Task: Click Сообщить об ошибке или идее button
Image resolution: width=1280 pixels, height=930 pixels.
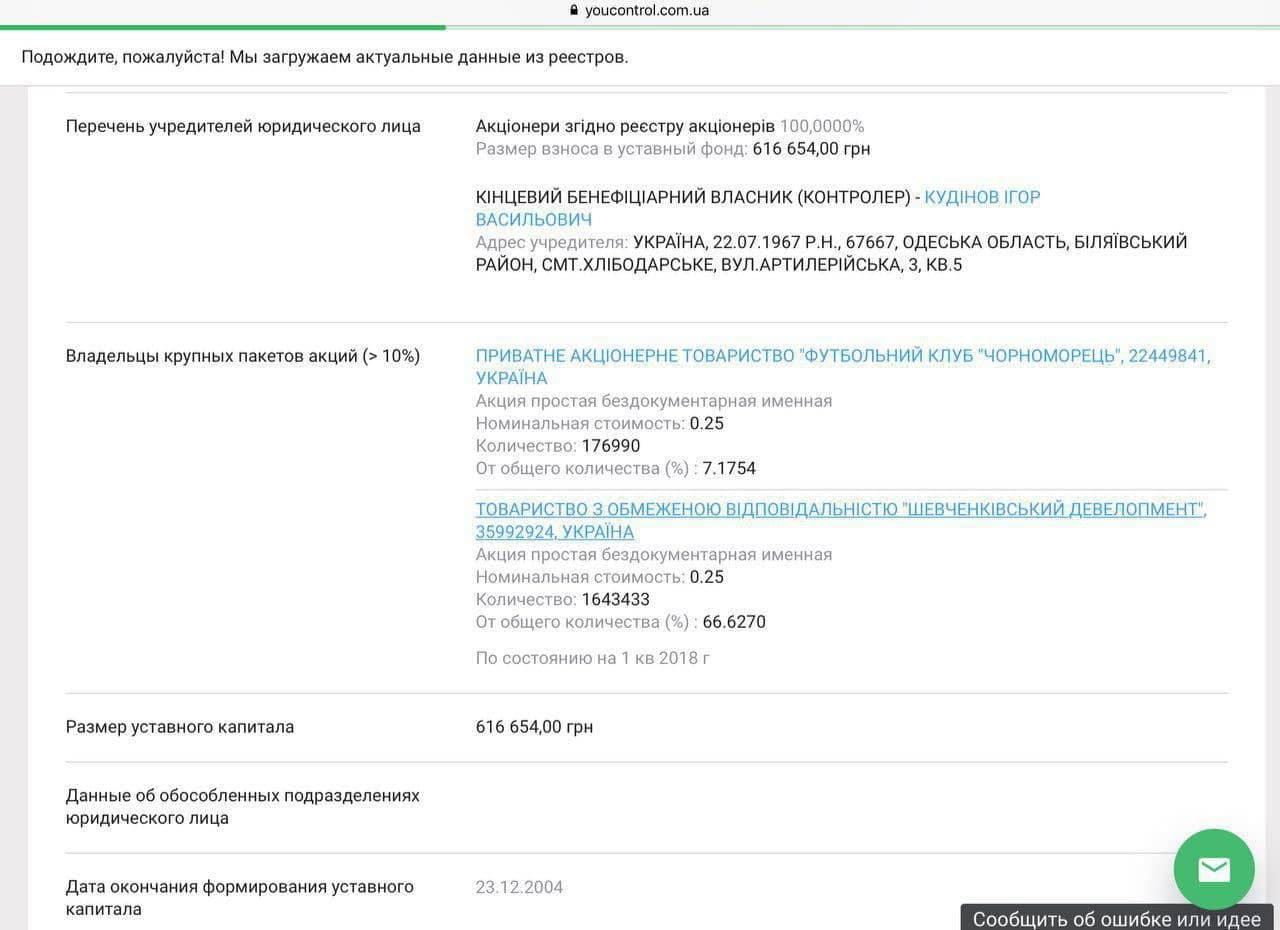Action: 1117,918
